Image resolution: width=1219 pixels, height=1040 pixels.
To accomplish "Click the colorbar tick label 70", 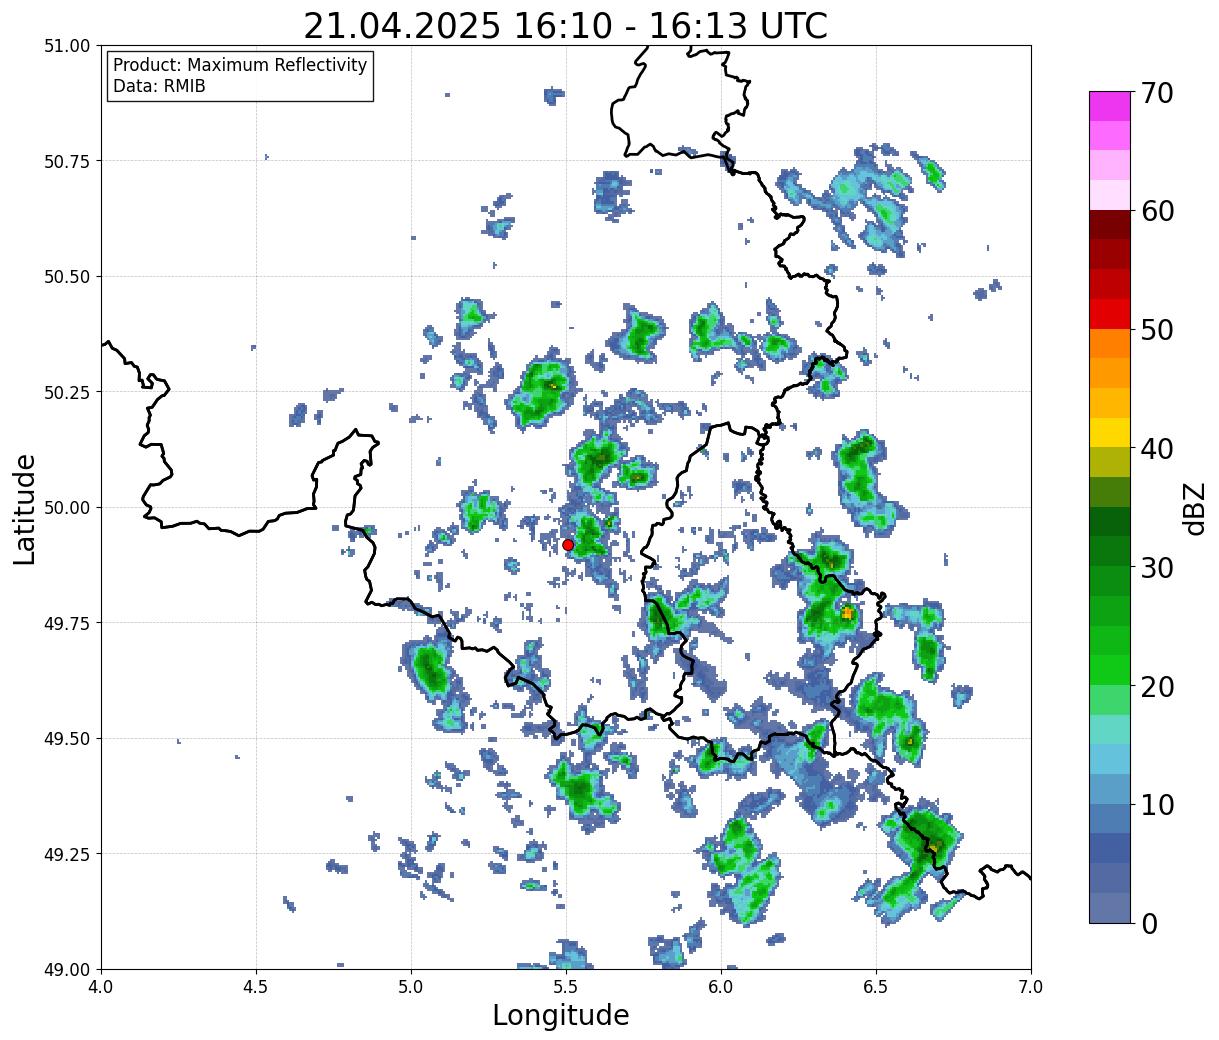I will 1157,93.
